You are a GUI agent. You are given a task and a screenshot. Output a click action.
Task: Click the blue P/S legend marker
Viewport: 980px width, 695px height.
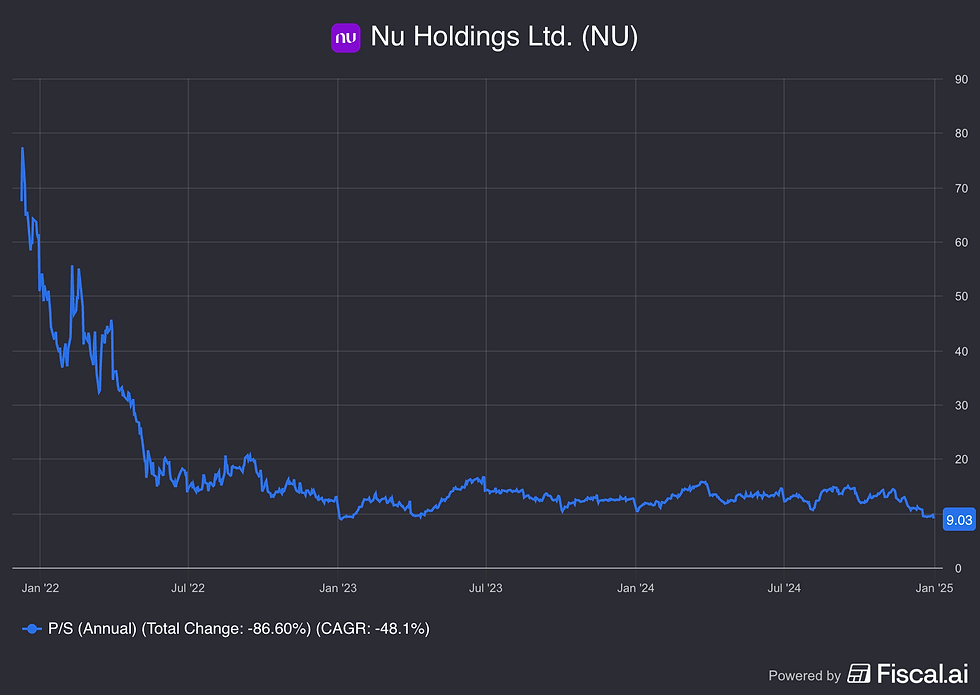pyautogui.click(x=32, y=629)
